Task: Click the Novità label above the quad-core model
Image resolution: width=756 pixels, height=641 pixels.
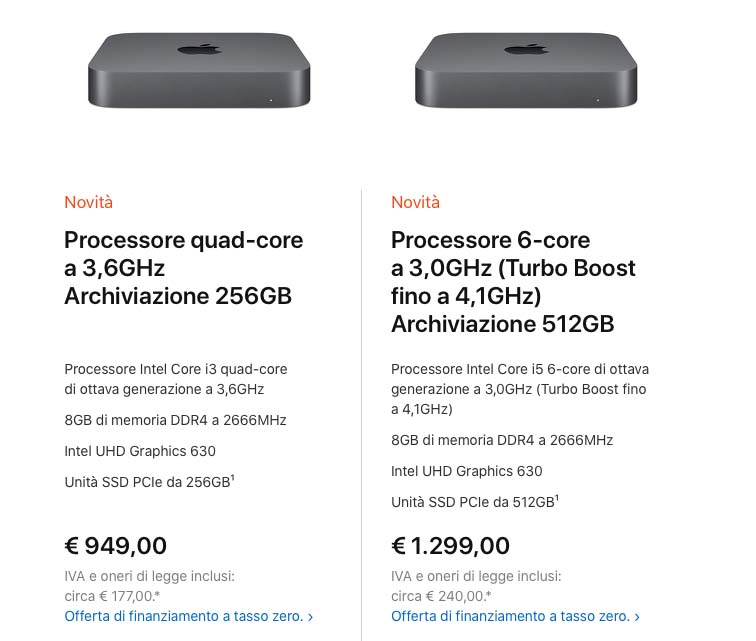Action: click(x=88, y=202)
